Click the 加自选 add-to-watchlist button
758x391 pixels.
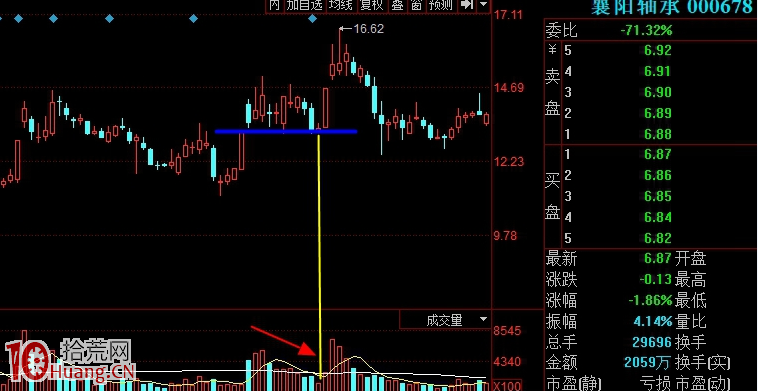304,5
